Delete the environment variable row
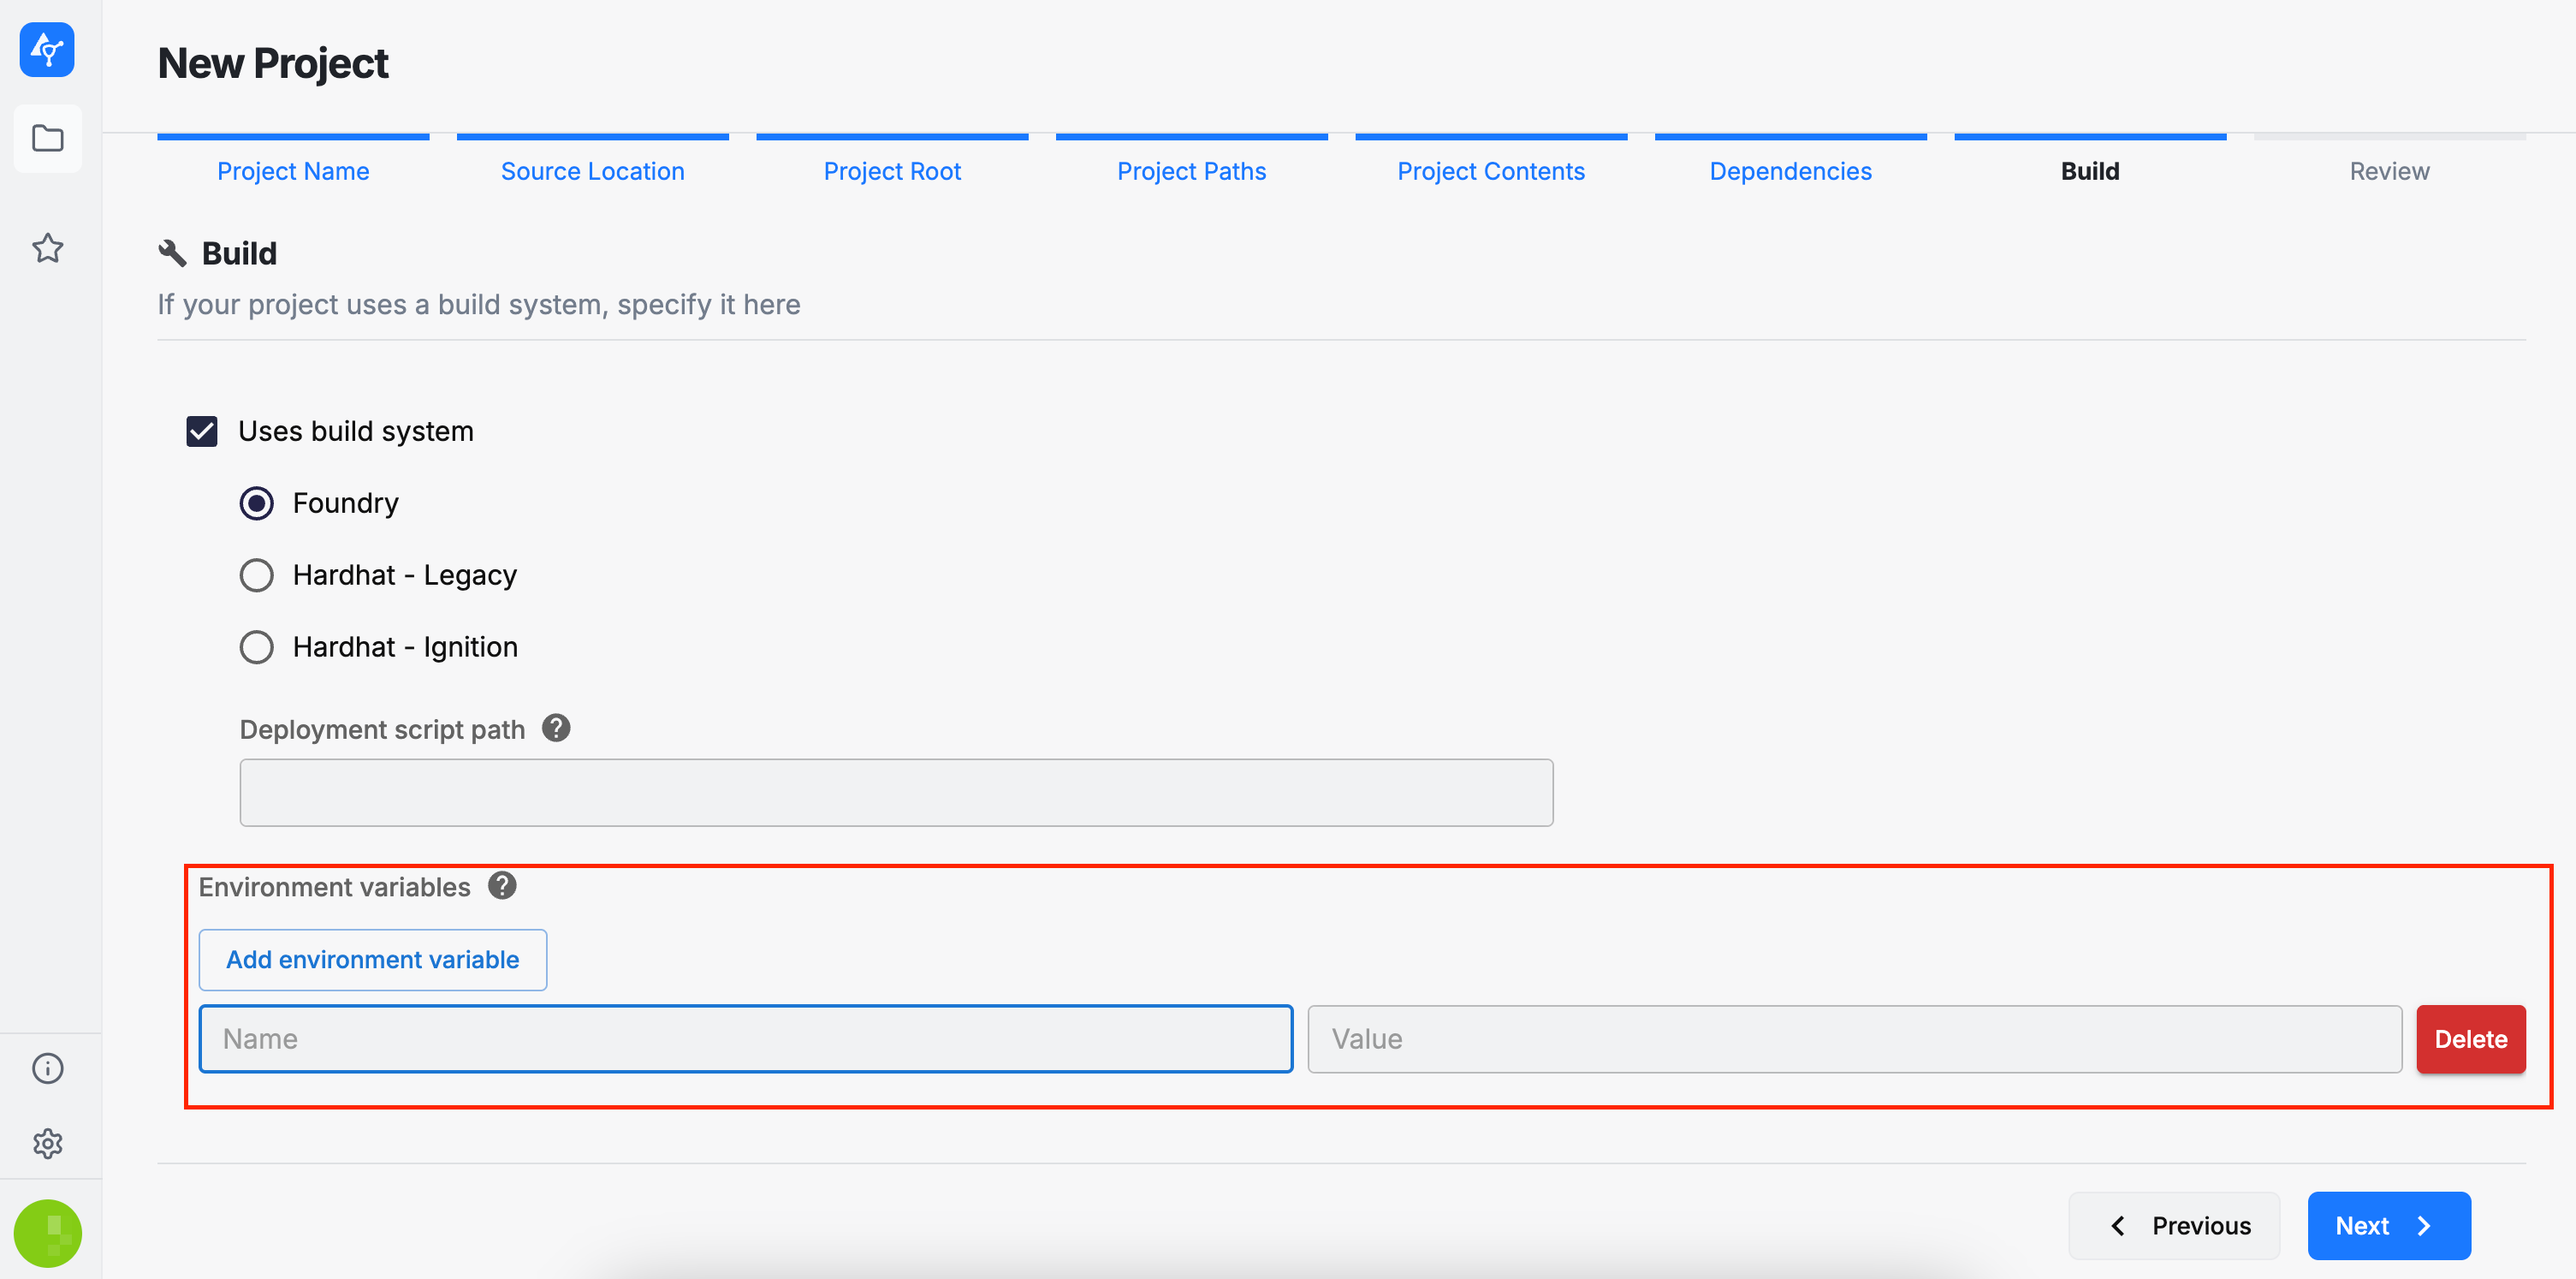The image size is (2576, 1279). point(2469,1039)
